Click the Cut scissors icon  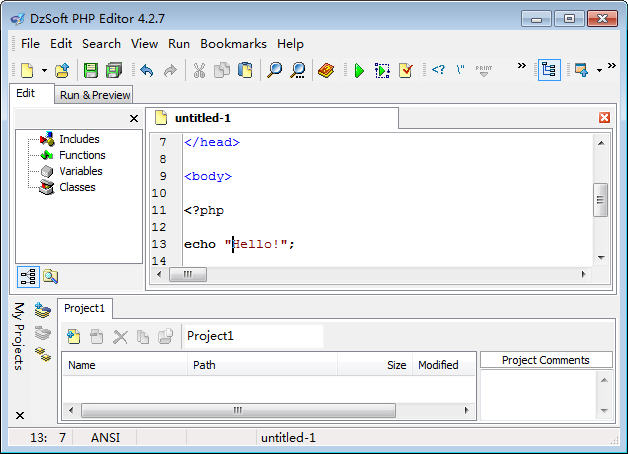coord(199,70)
